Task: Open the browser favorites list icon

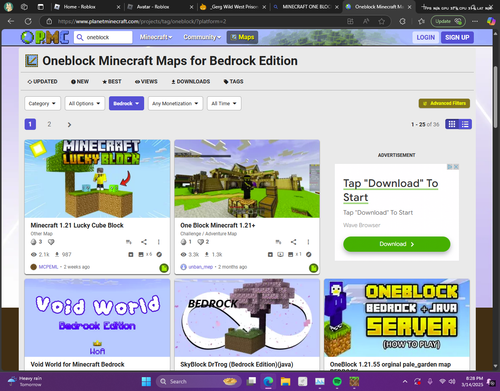Action: click(x=421, y=21)
